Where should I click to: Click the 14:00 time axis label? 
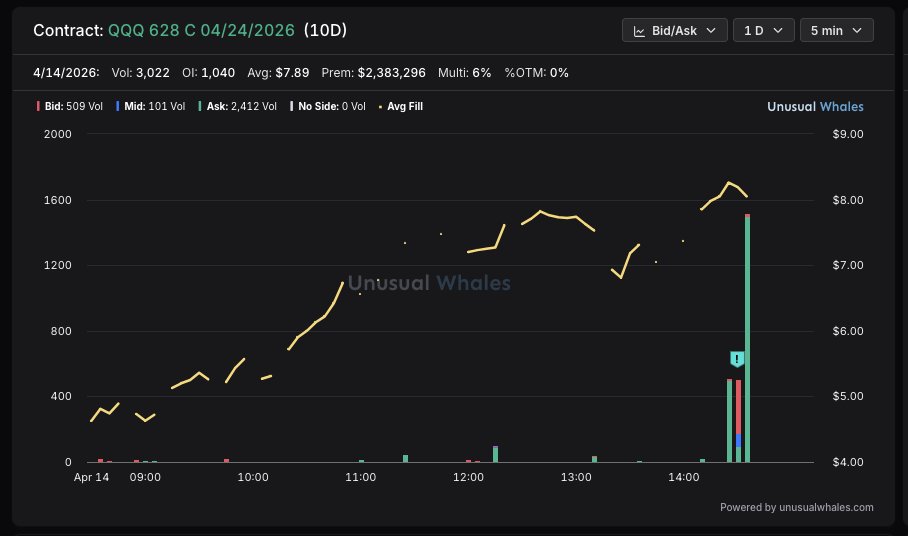pos(683,478)
